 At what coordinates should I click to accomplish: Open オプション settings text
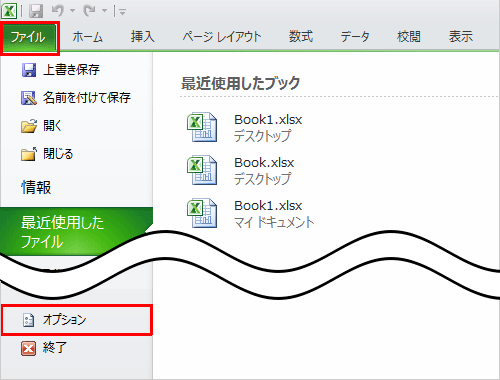(x=64, y=320)
